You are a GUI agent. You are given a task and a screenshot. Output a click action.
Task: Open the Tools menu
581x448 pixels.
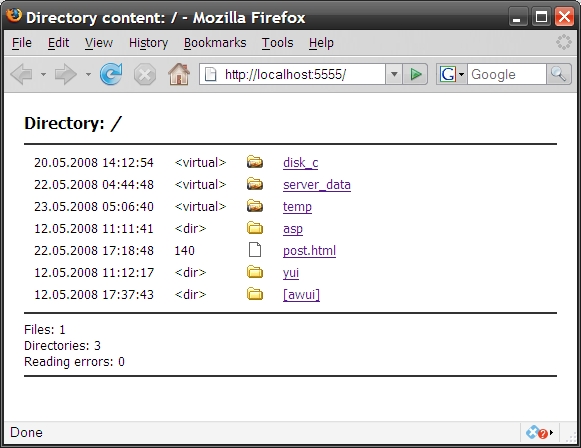278,43
